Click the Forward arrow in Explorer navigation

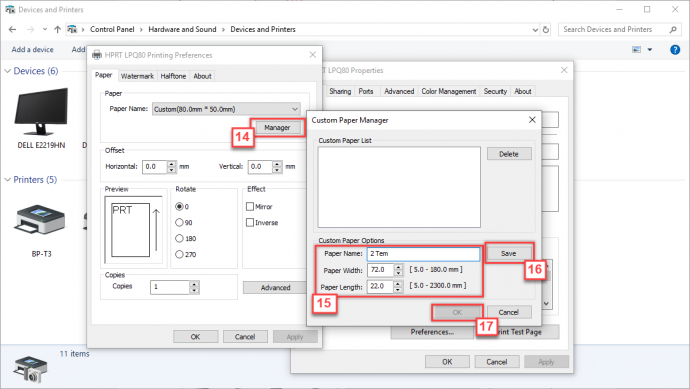click(x=30, y=29)
